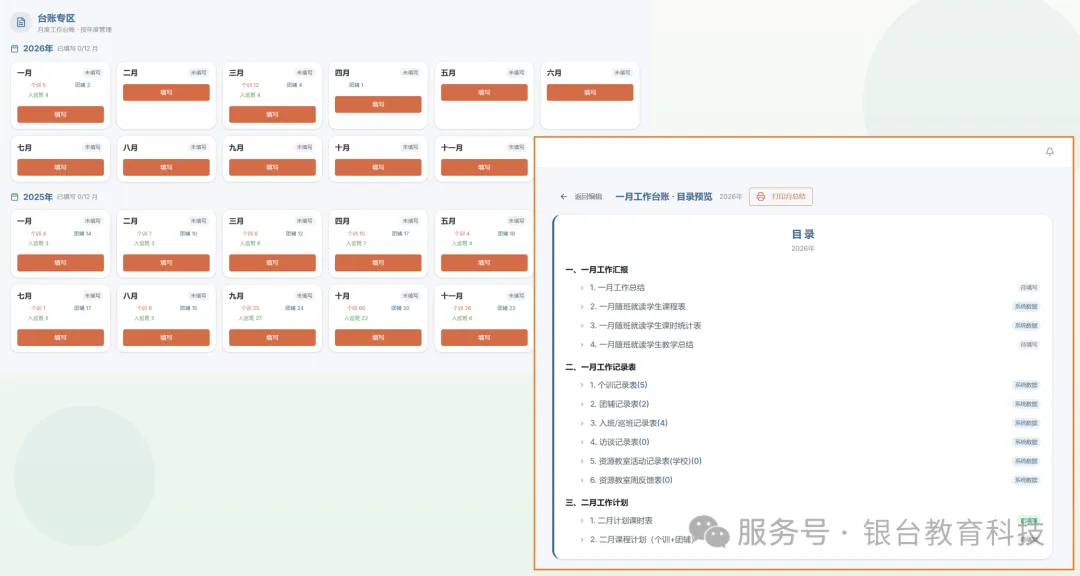This screenshot has width=1080, height=576.
Task: Click the 一、一月工作汇报 section heading
Action: click(596, 269)
